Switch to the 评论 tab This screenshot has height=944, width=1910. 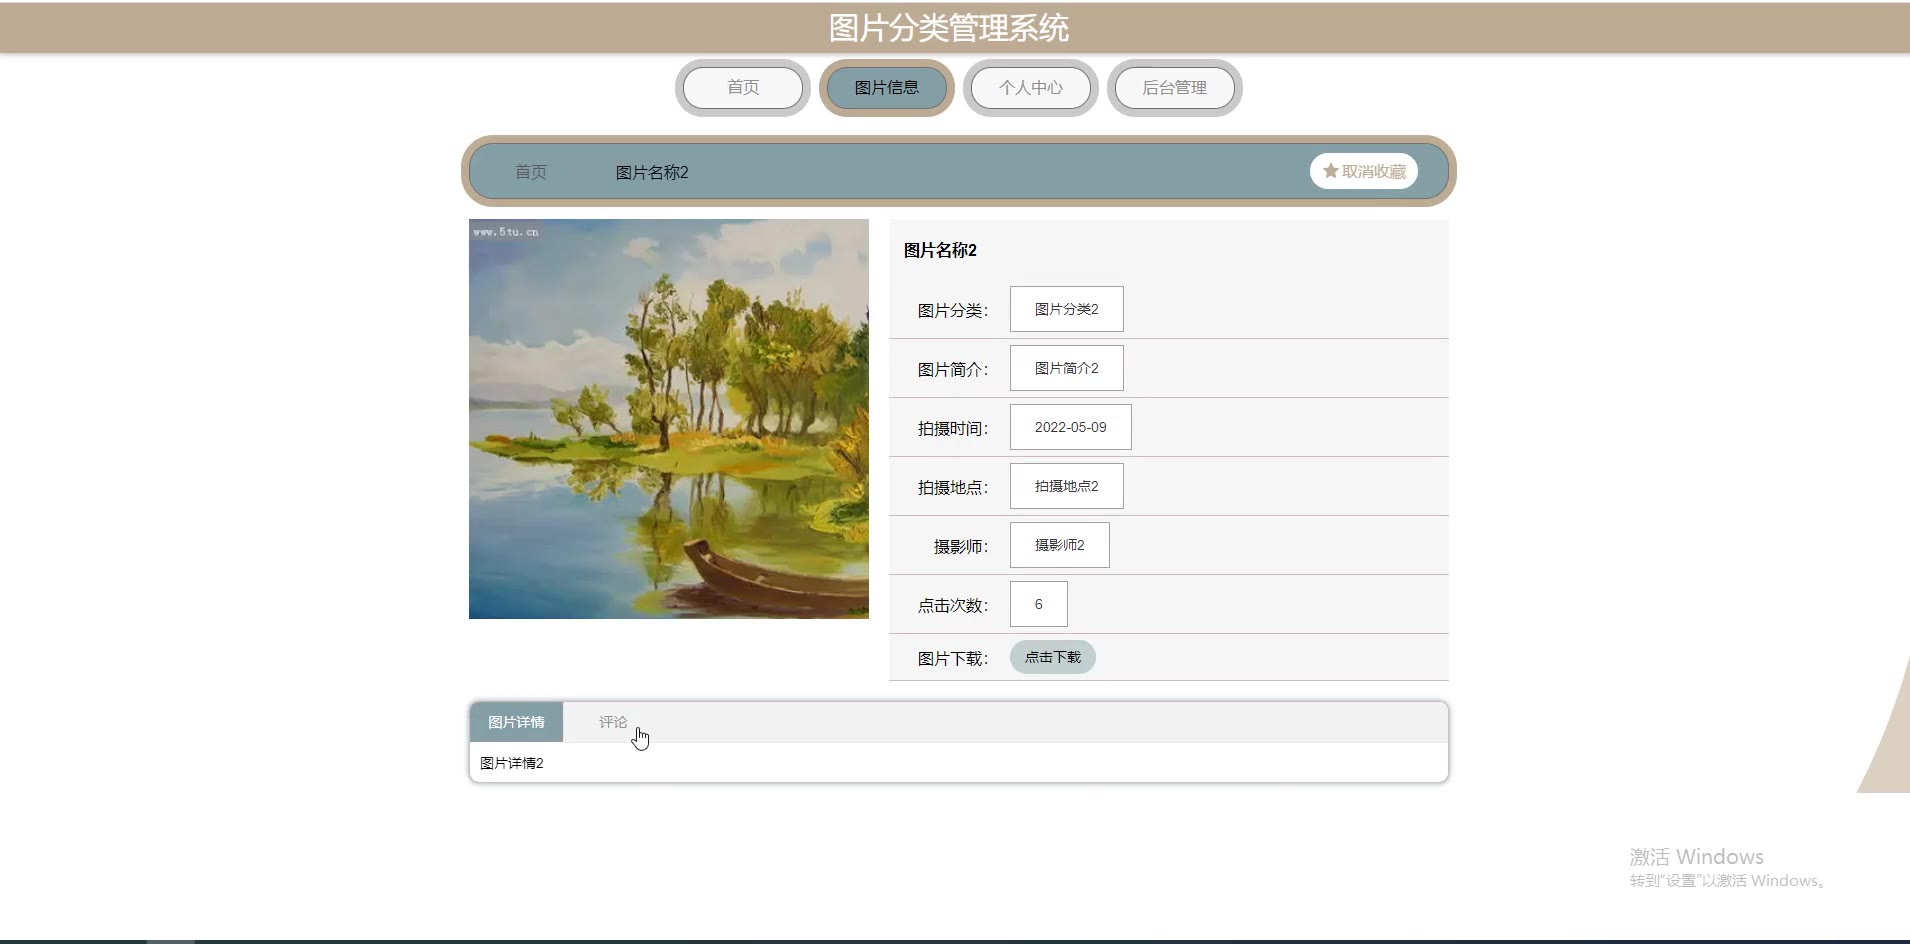pyautogui.click(x=612, y=722)
